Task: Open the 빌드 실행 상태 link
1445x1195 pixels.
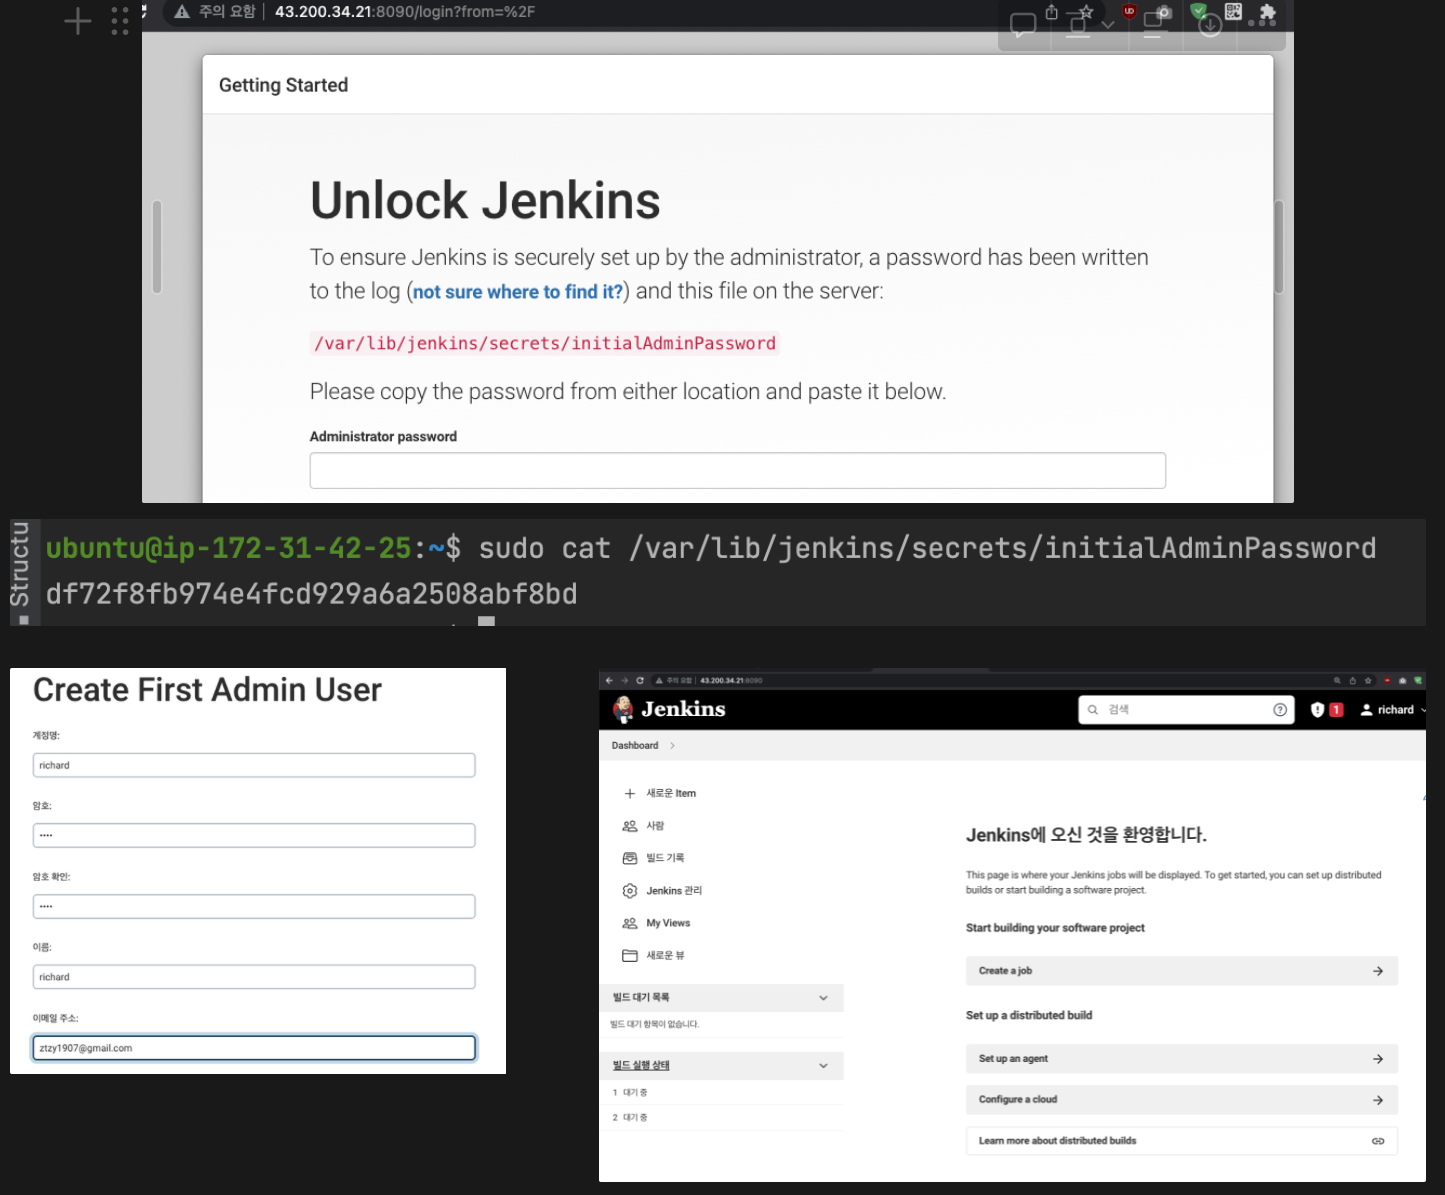Action: [x=641, y=1065]
